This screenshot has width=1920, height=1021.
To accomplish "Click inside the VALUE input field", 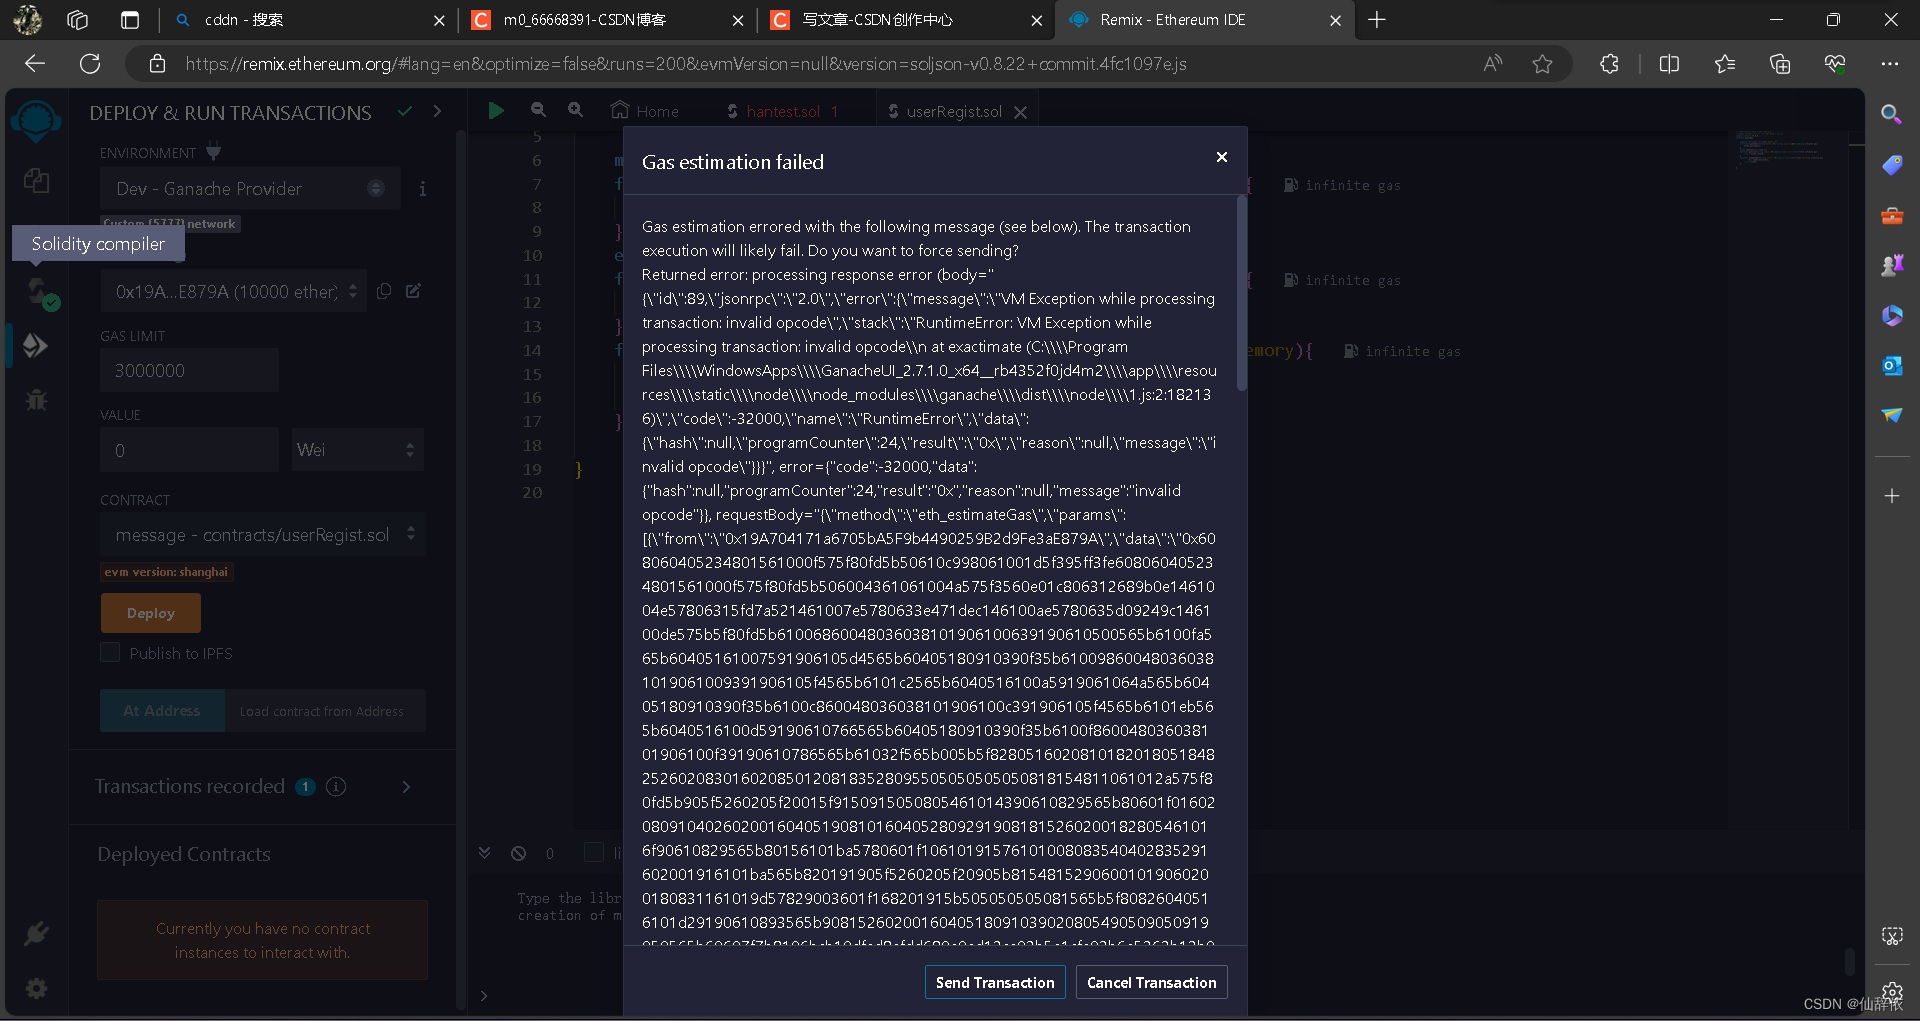I will 189,449.
